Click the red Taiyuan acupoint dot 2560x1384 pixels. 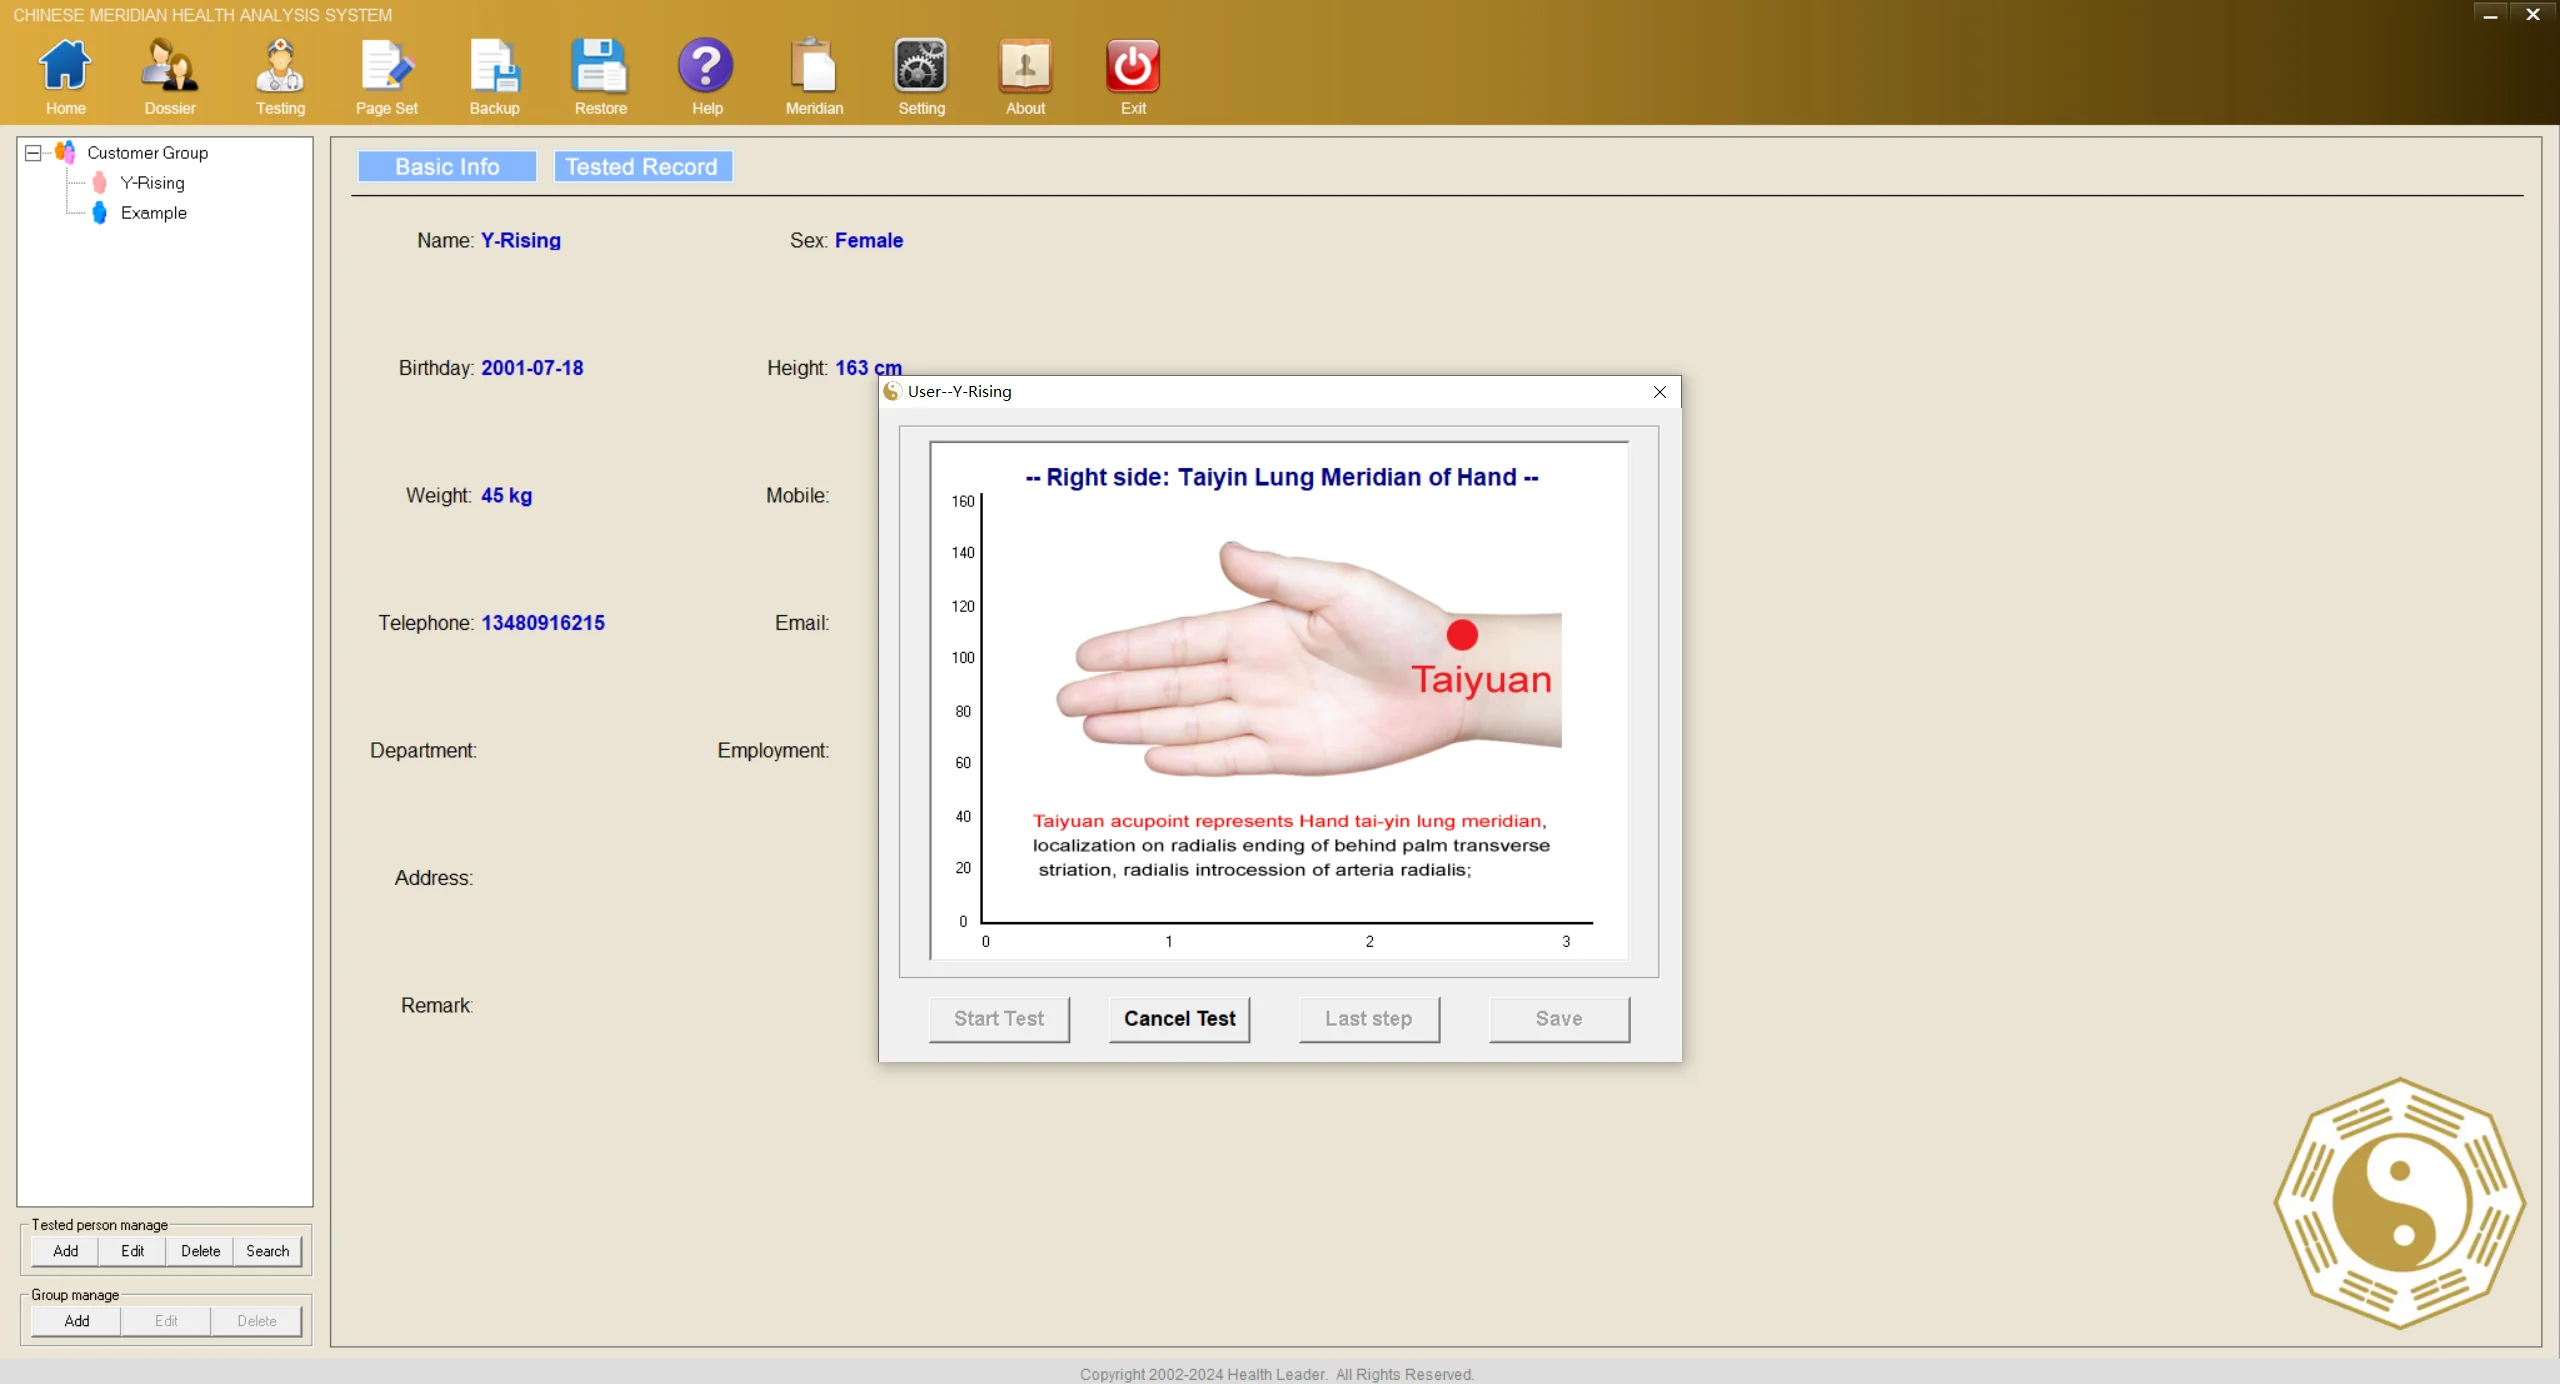[1461, 635]
